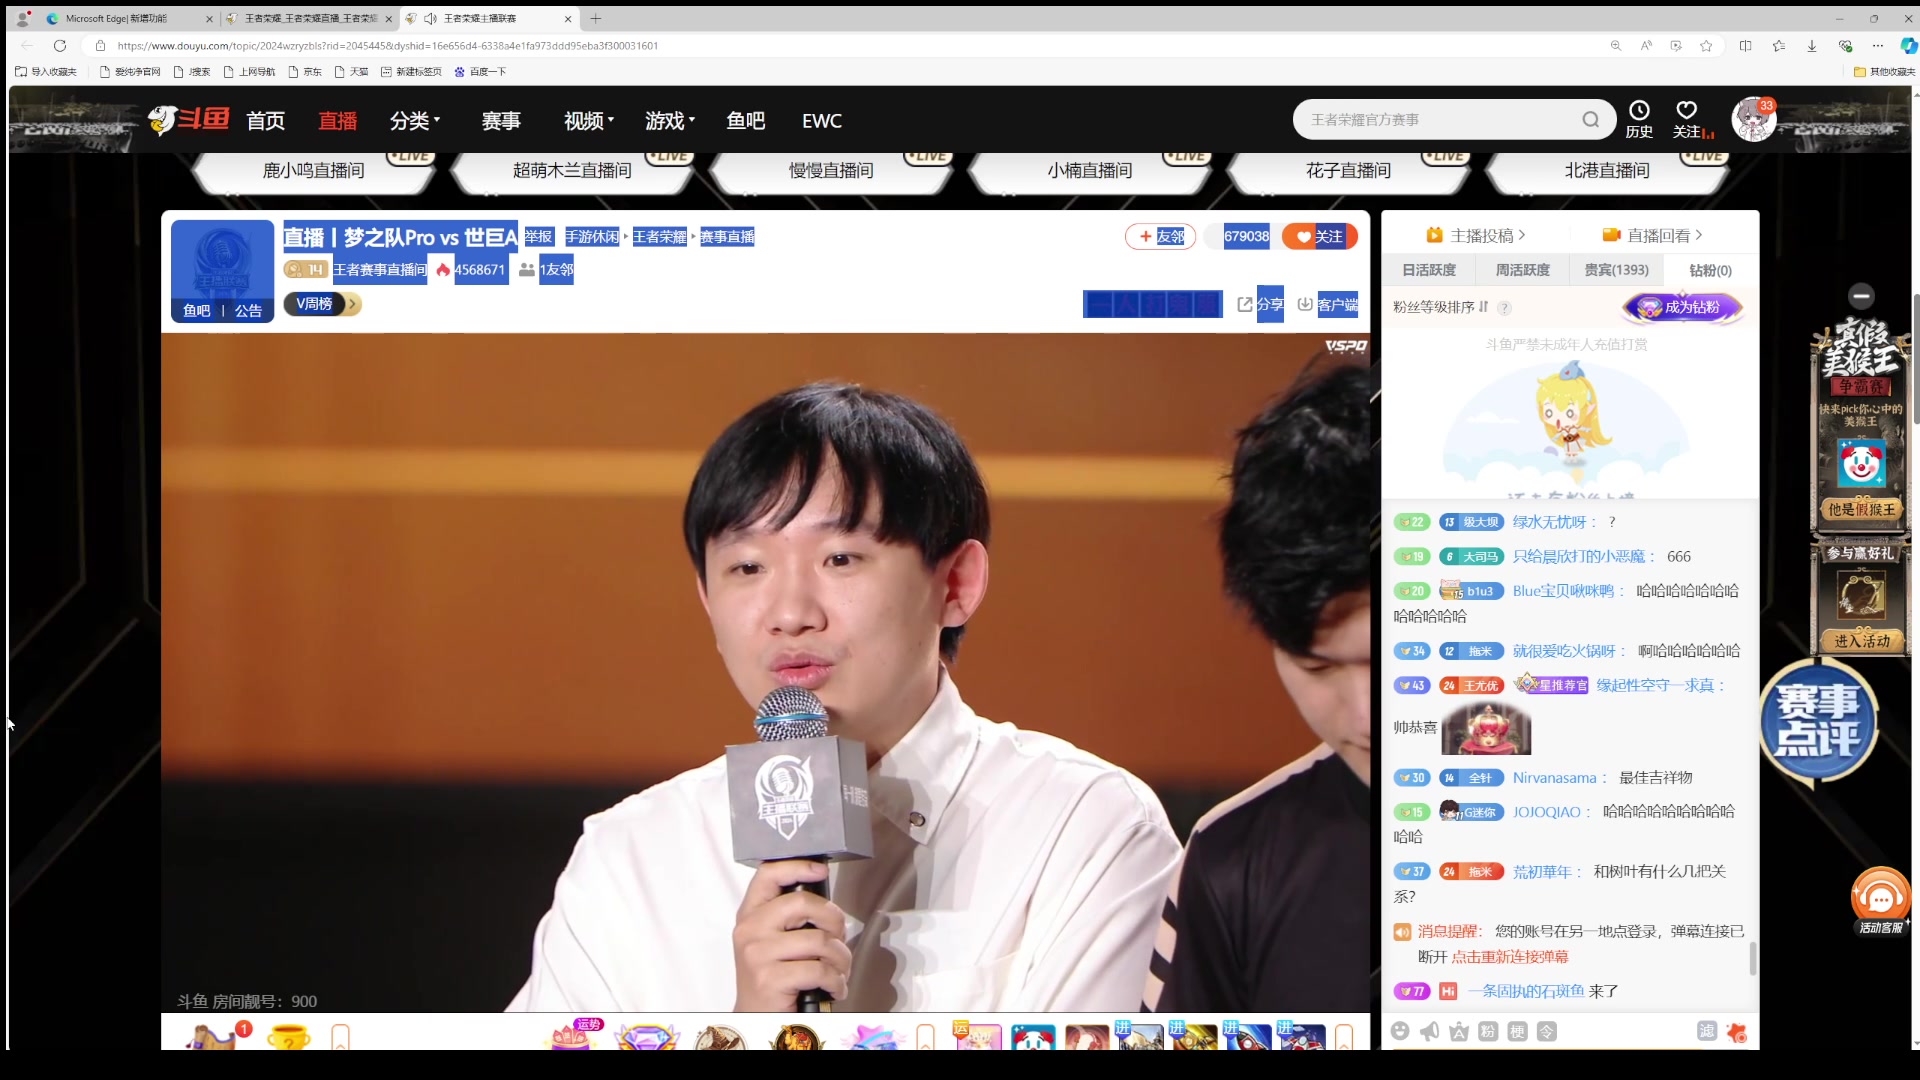Click the 客户端 download client icon
Viewport: 1920px width, 1080px height.
[x=1305, y=304]
